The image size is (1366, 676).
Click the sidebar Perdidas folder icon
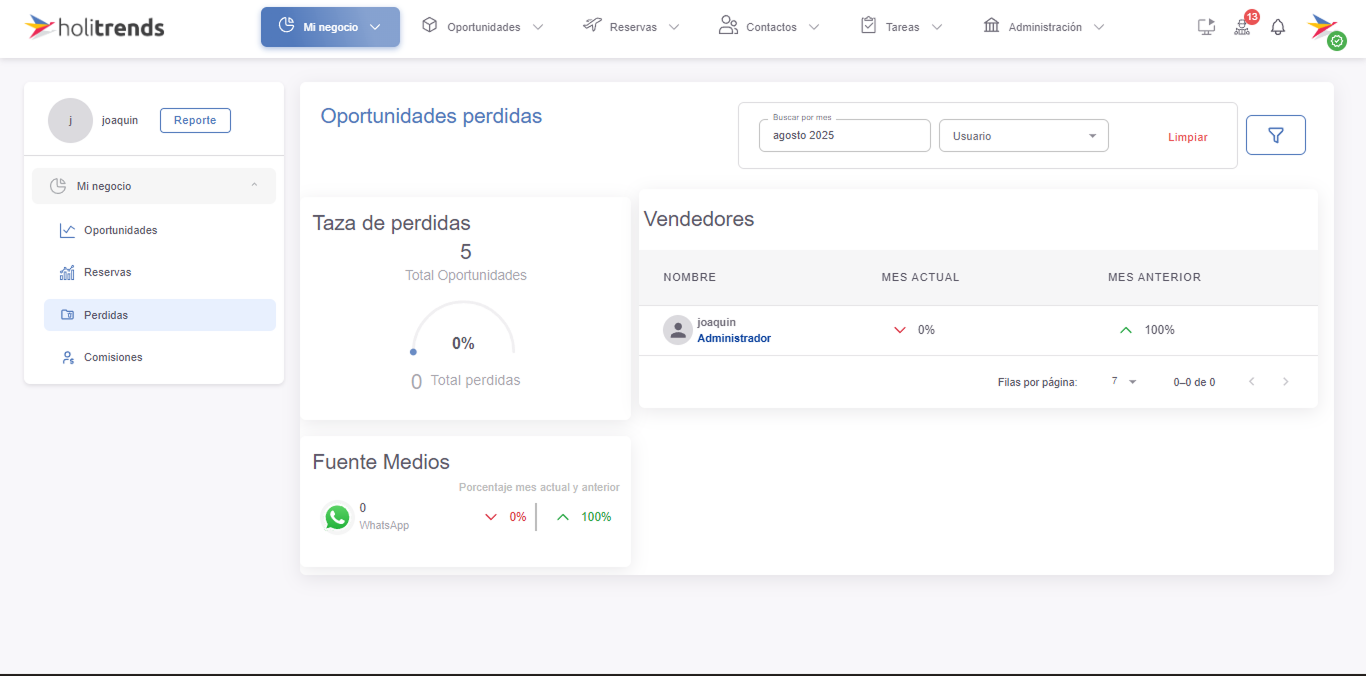67,315
